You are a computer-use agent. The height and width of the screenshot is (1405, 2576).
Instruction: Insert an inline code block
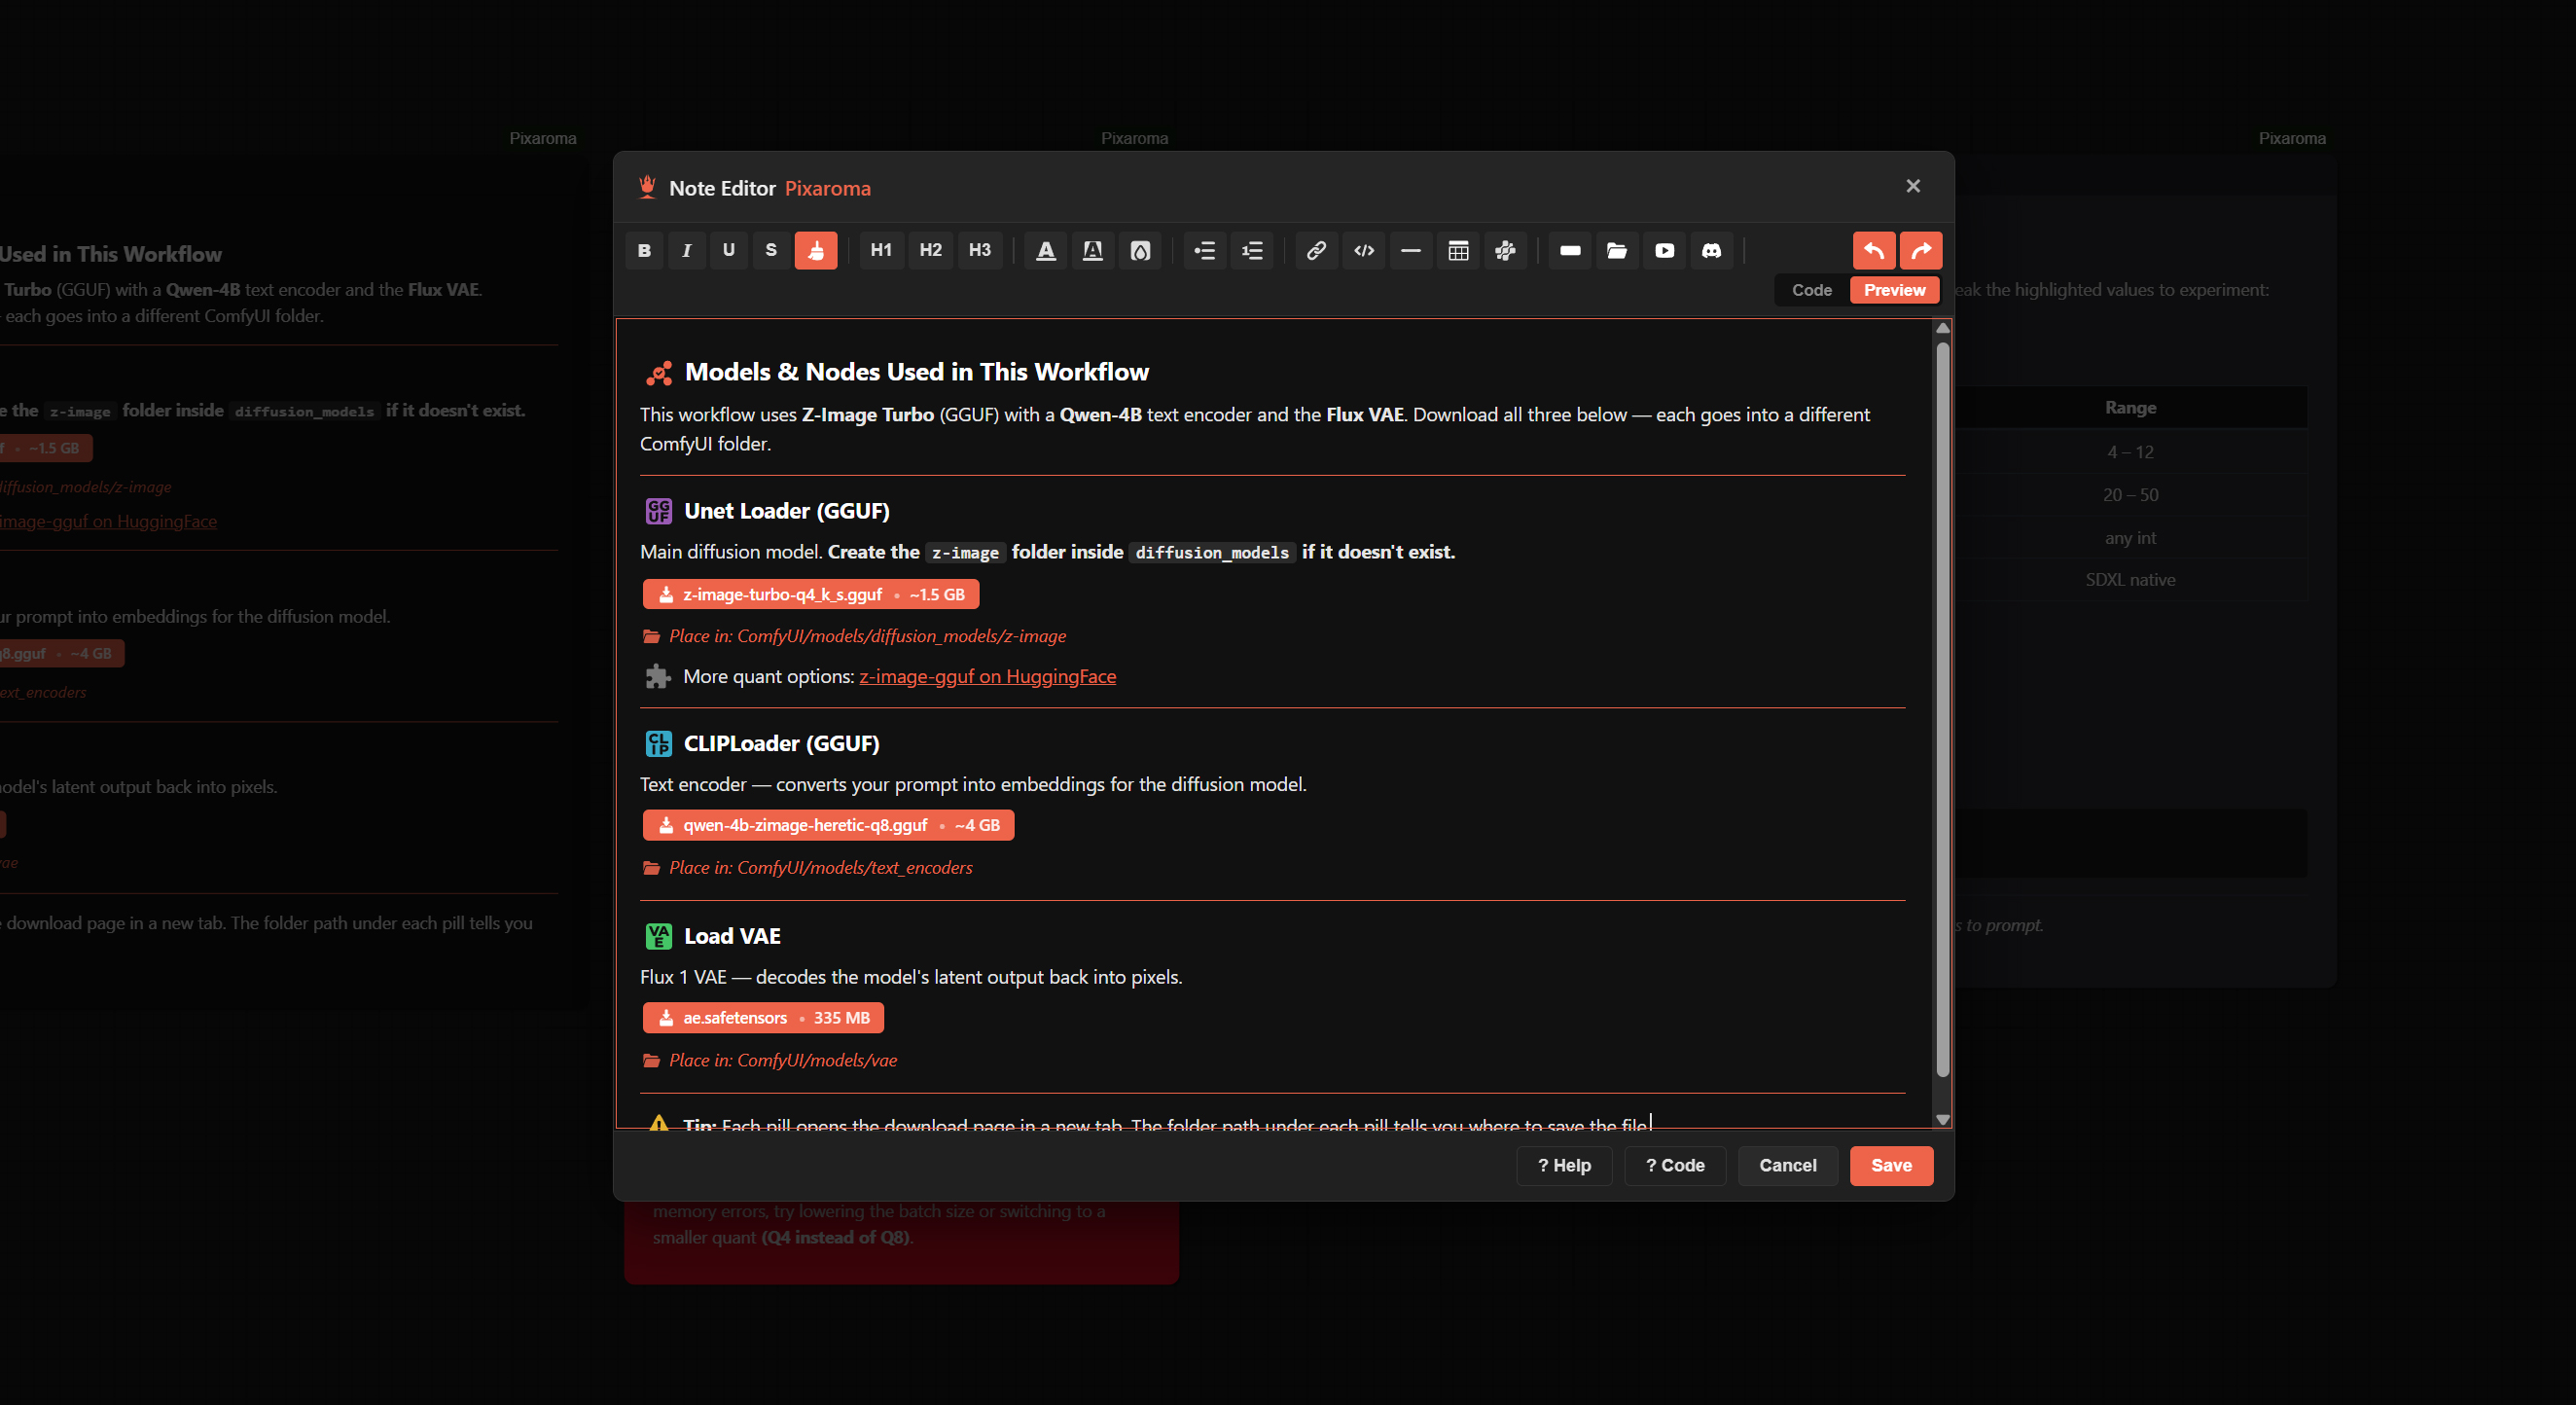pyautogui.click(x=1364, y=250)
